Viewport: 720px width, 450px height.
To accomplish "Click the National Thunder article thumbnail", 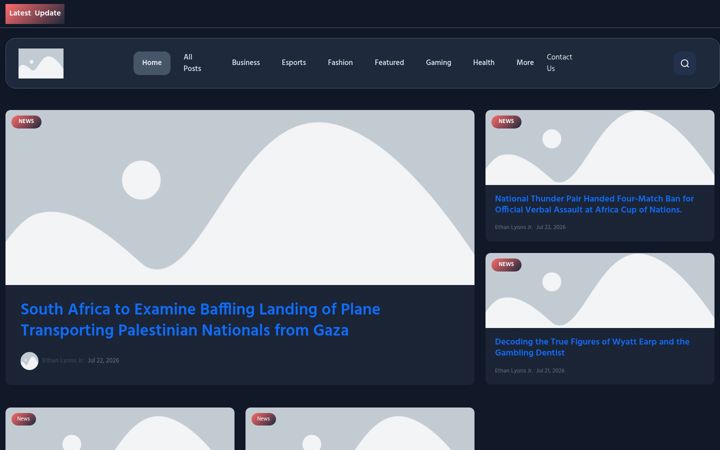I will point(600,147).
